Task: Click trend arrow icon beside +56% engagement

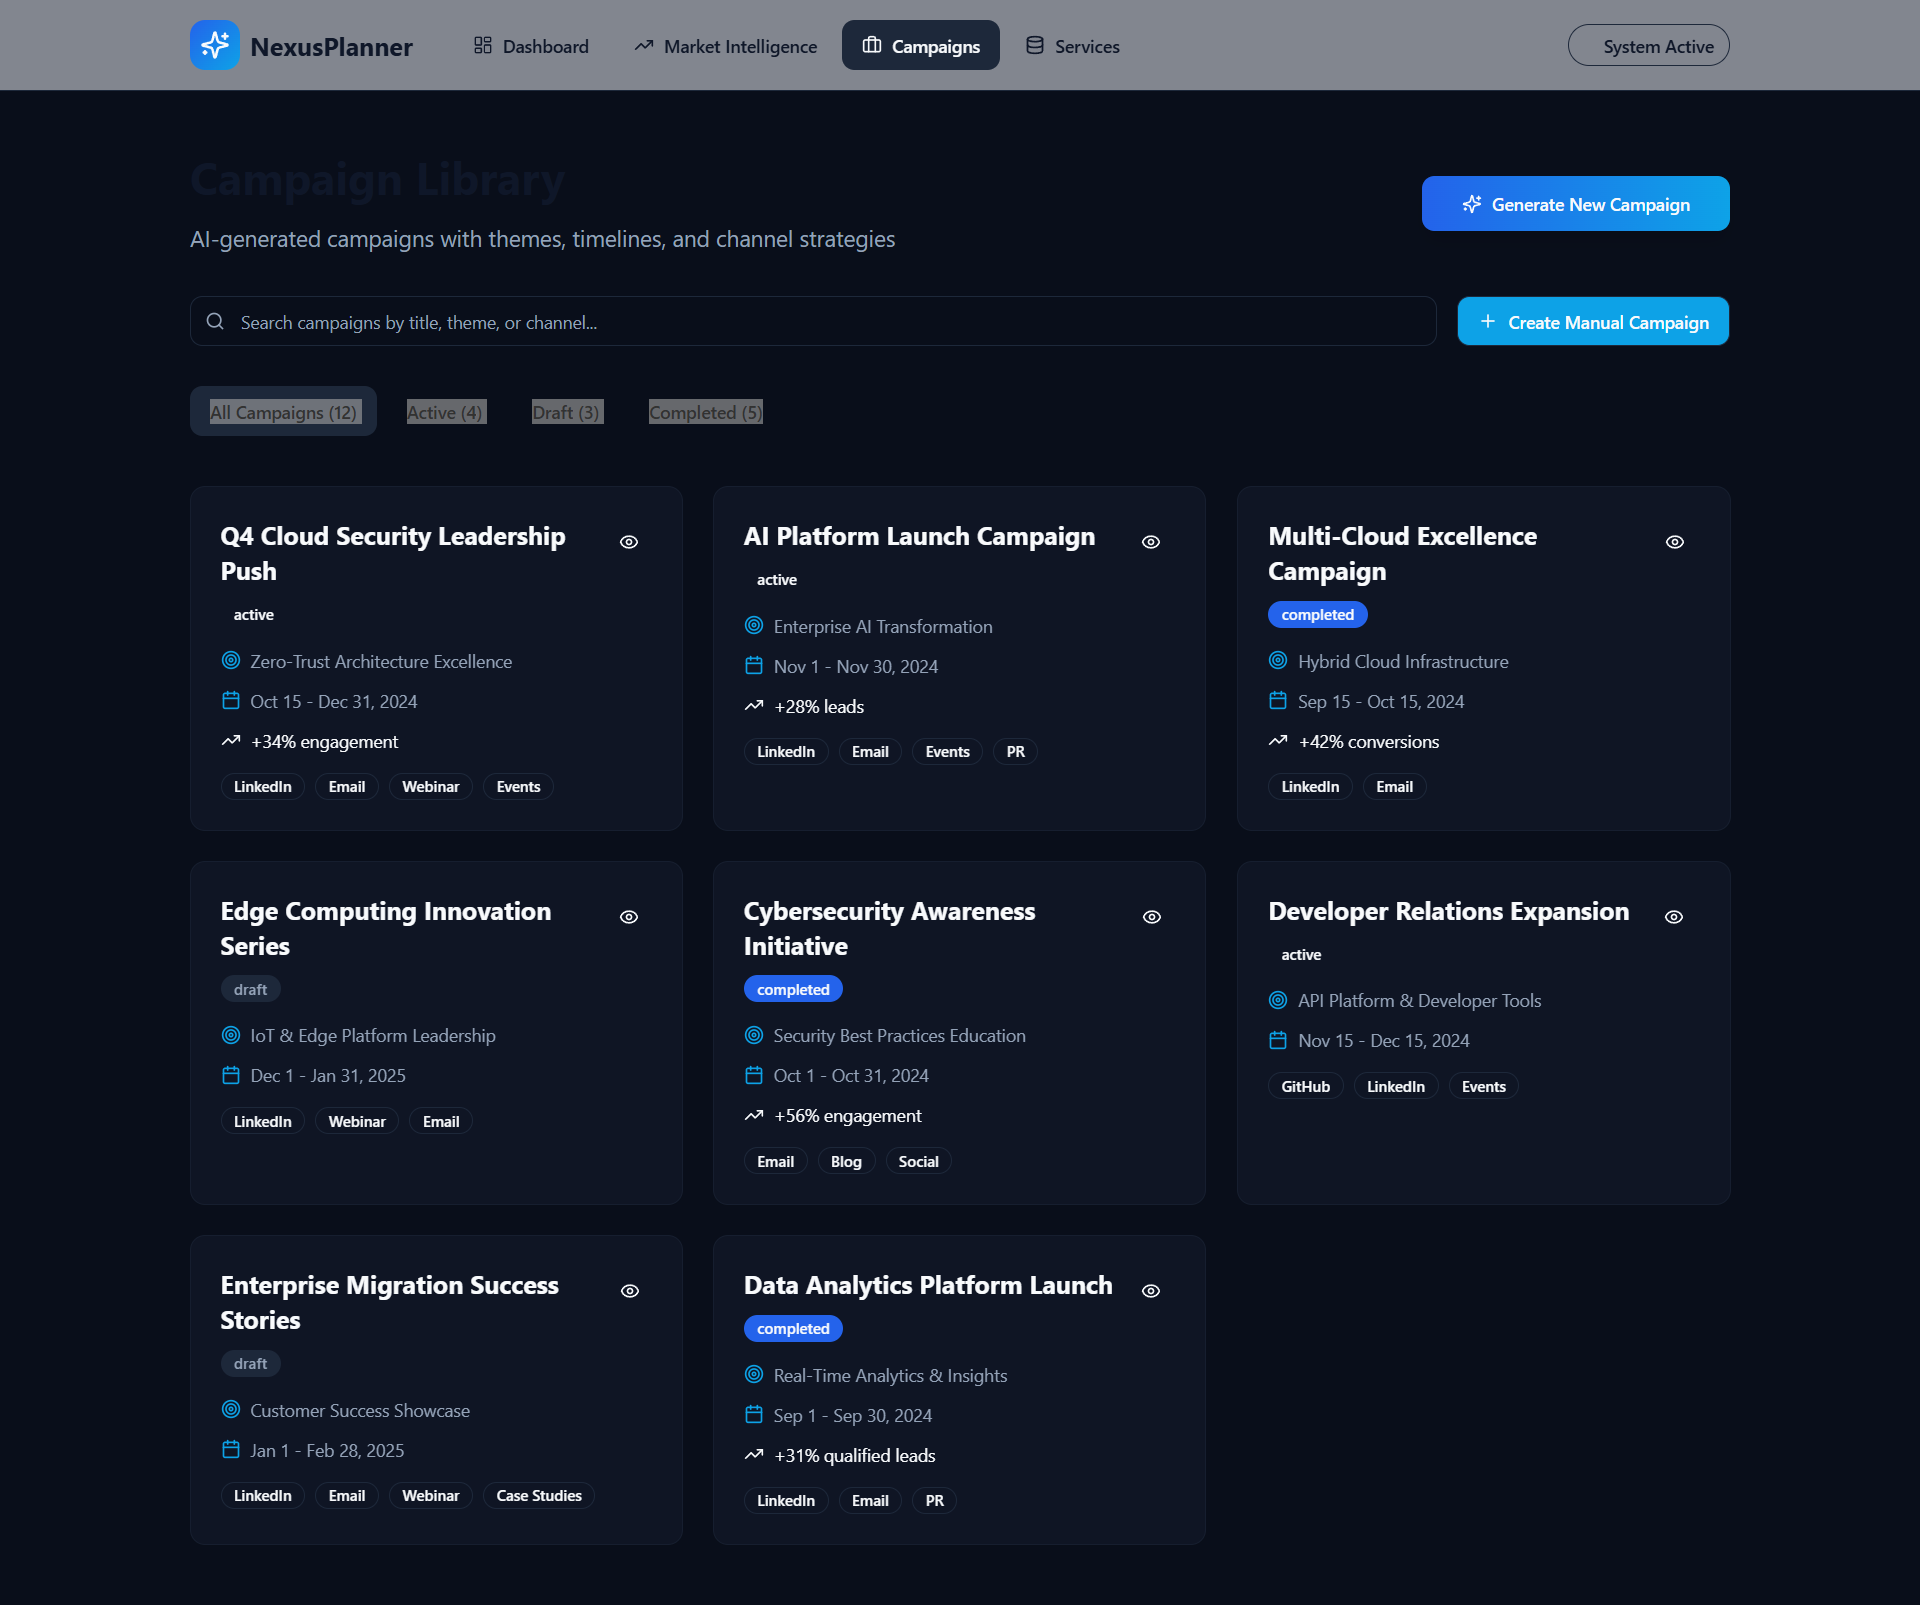Action: (754, 1116)
